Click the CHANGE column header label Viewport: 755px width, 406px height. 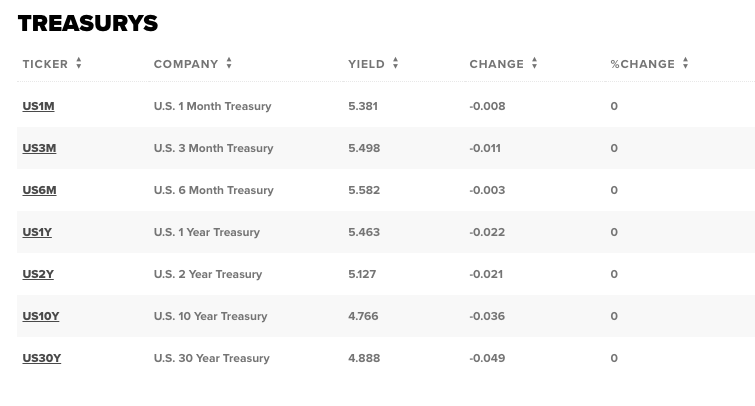[x=496, y=64]
